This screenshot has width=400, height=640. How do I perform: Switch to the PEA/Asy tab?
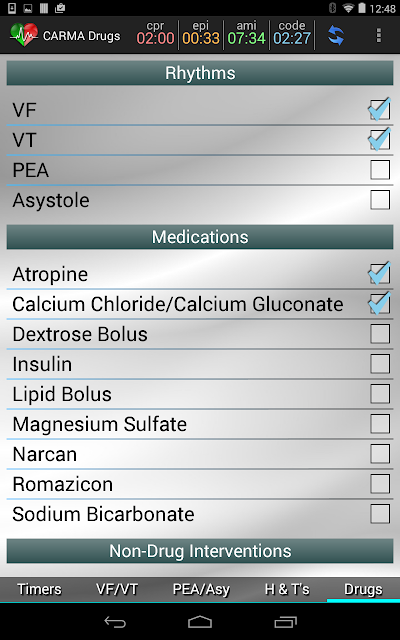(x=201, y=589)
